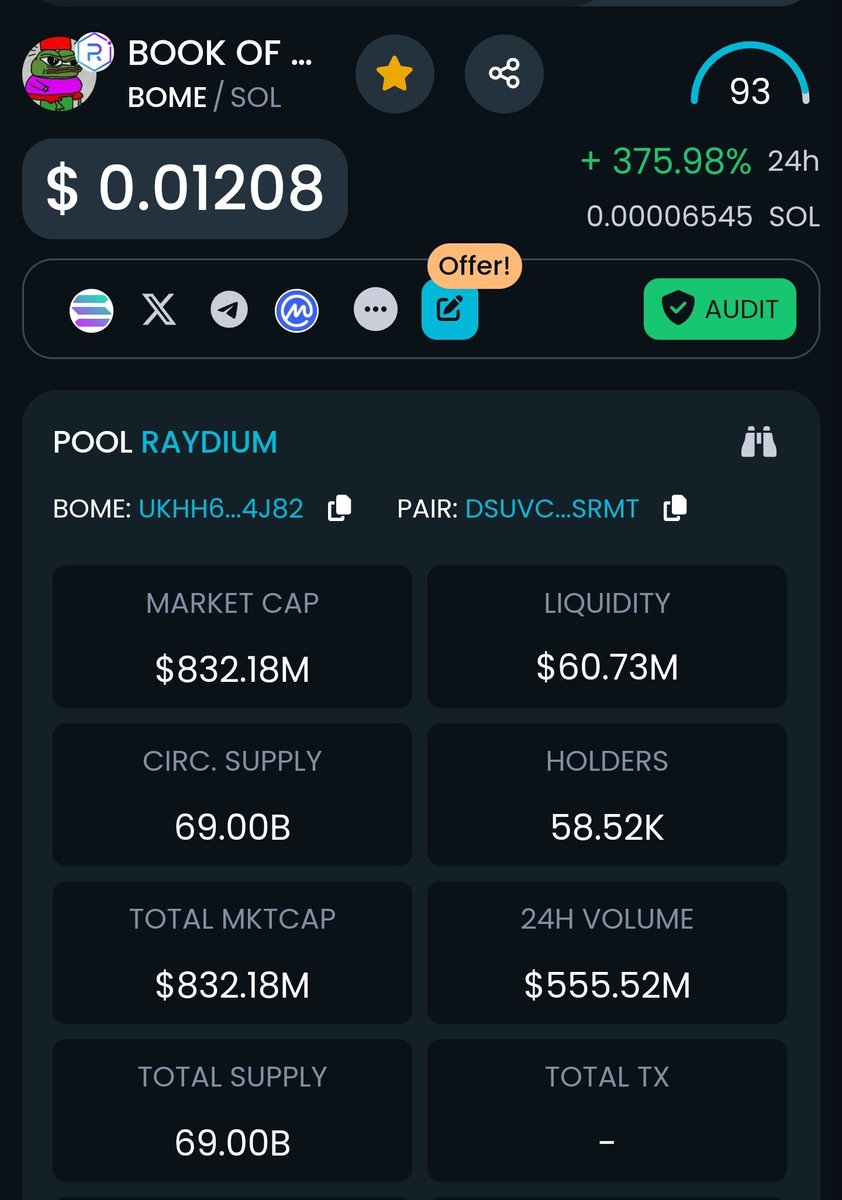The height and width of the screenshot is (1200, 842).
Task: Tap the TOTAL SUPPLY 69.00B card
Action: 232,1111
